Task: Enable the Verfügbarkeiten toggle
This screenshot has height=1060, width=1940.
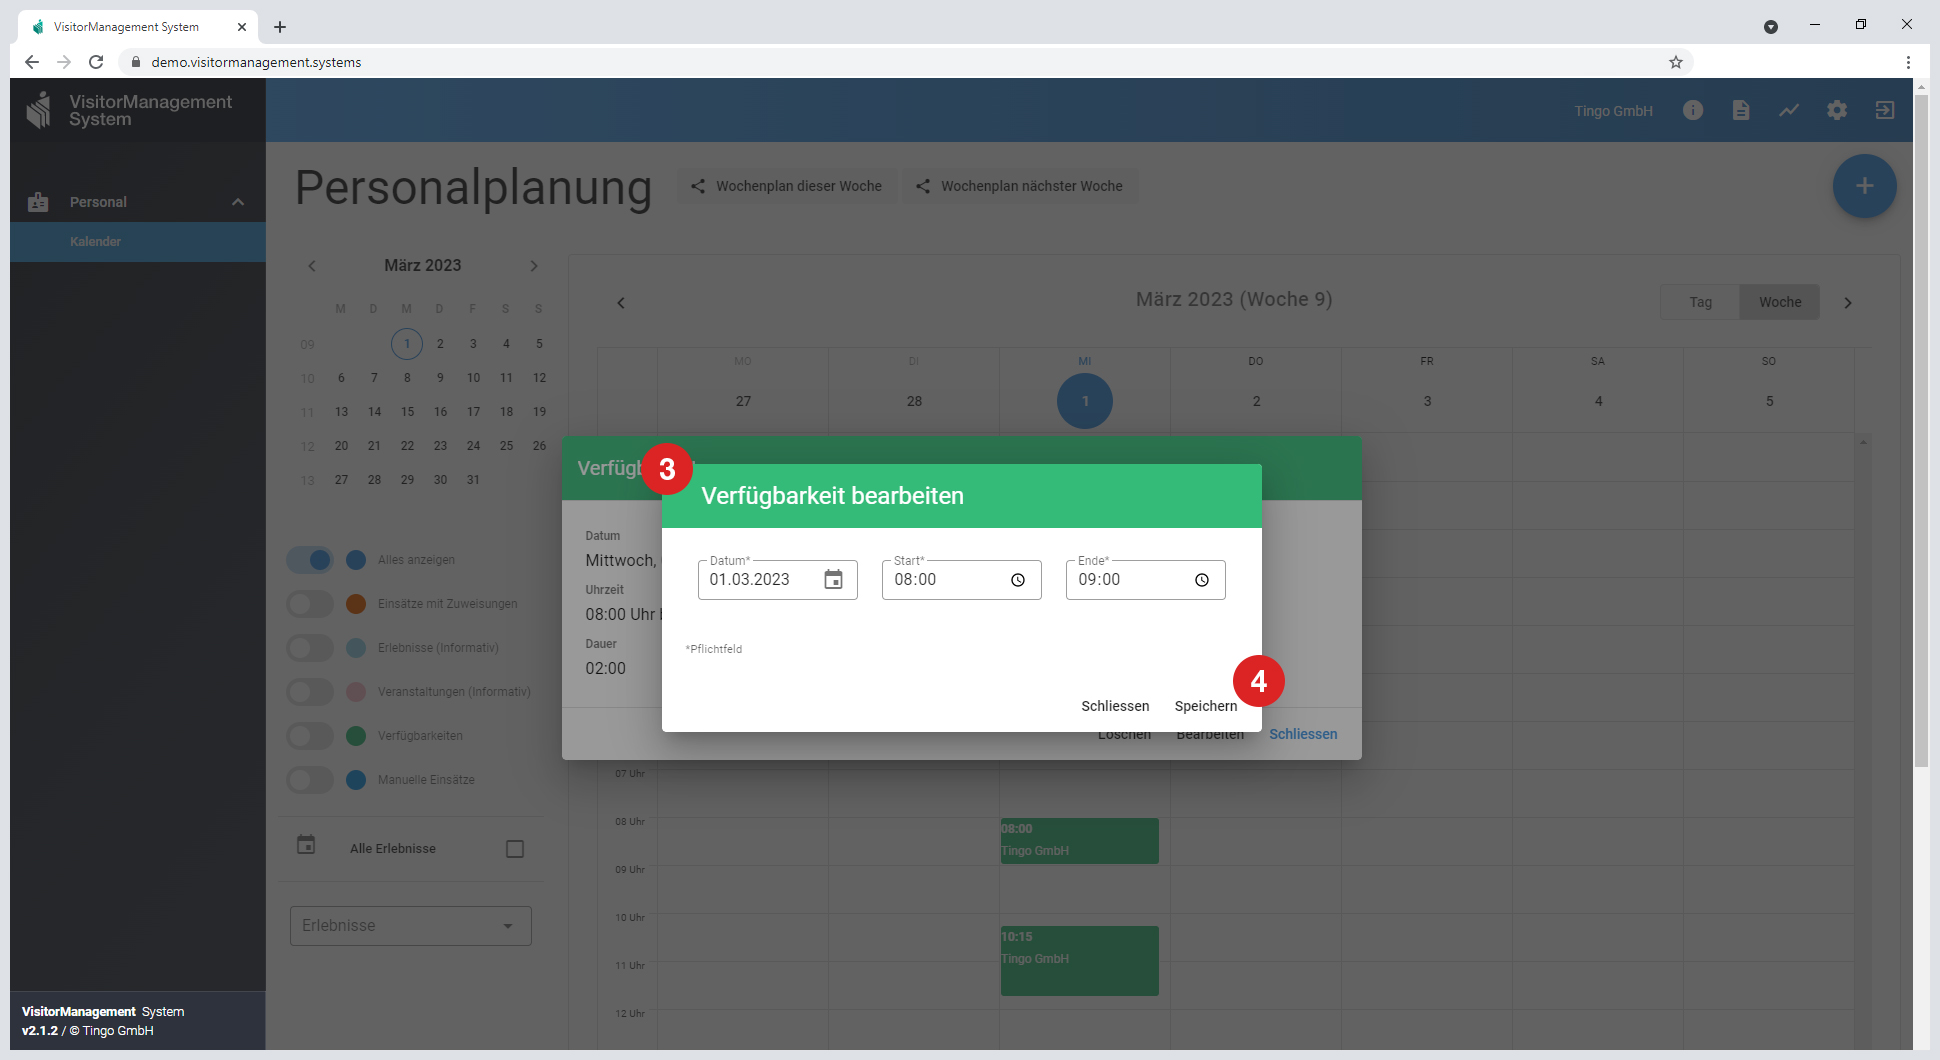Action: coord(310,736)
